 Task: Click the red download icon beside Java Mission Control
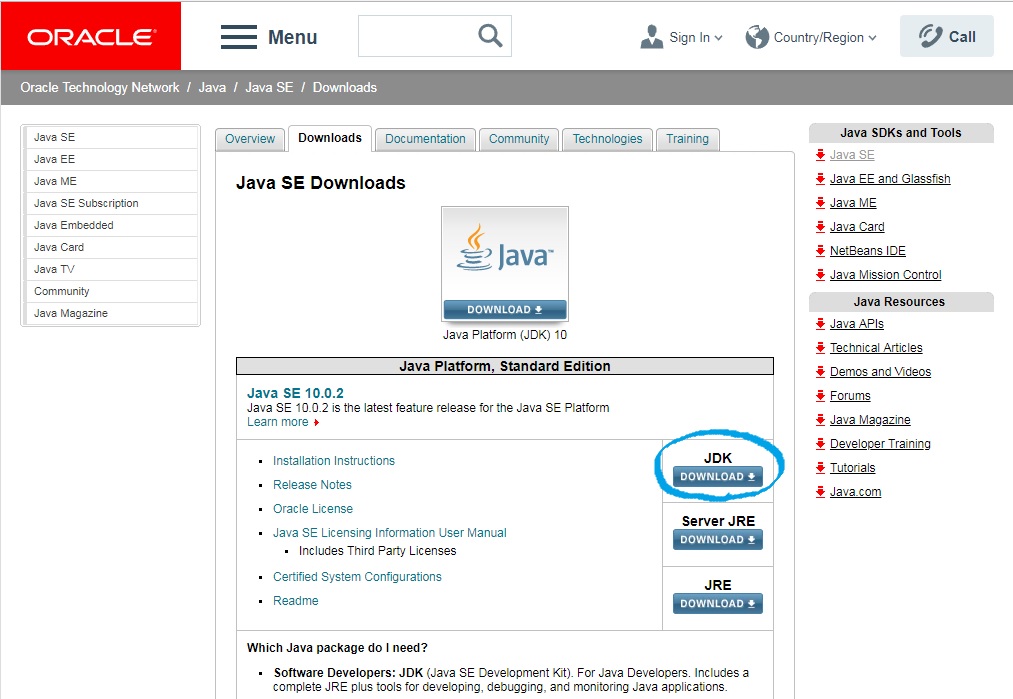pos(820,275)
